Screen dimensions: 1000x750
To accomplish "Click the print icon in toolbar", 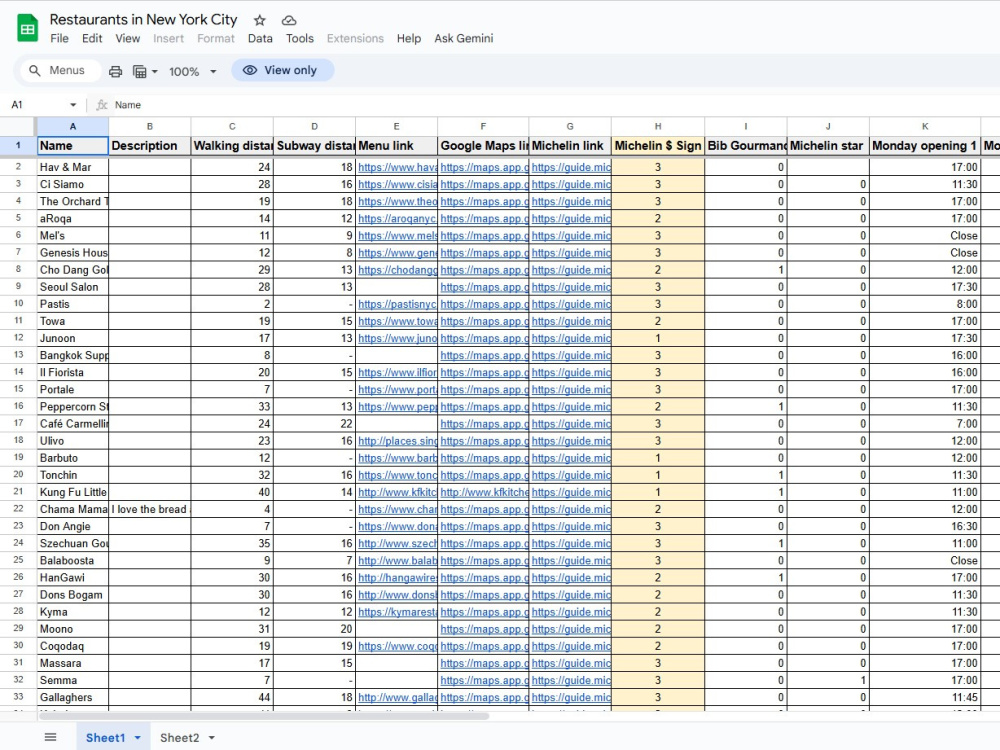I will point(115,71).
